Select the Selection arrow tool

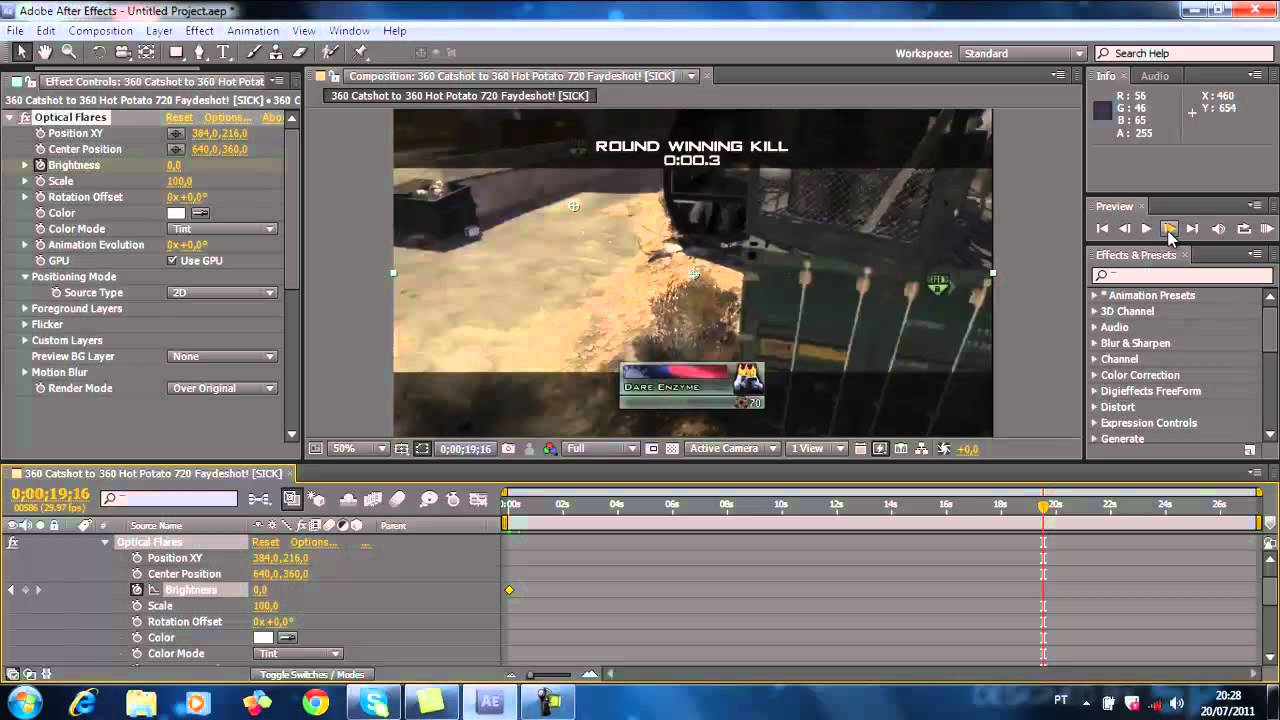click(x=21, y=52)
